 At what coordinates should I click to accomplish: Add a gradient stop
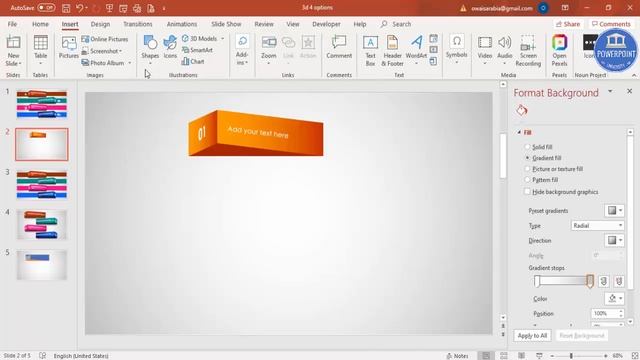coord(604,281)
